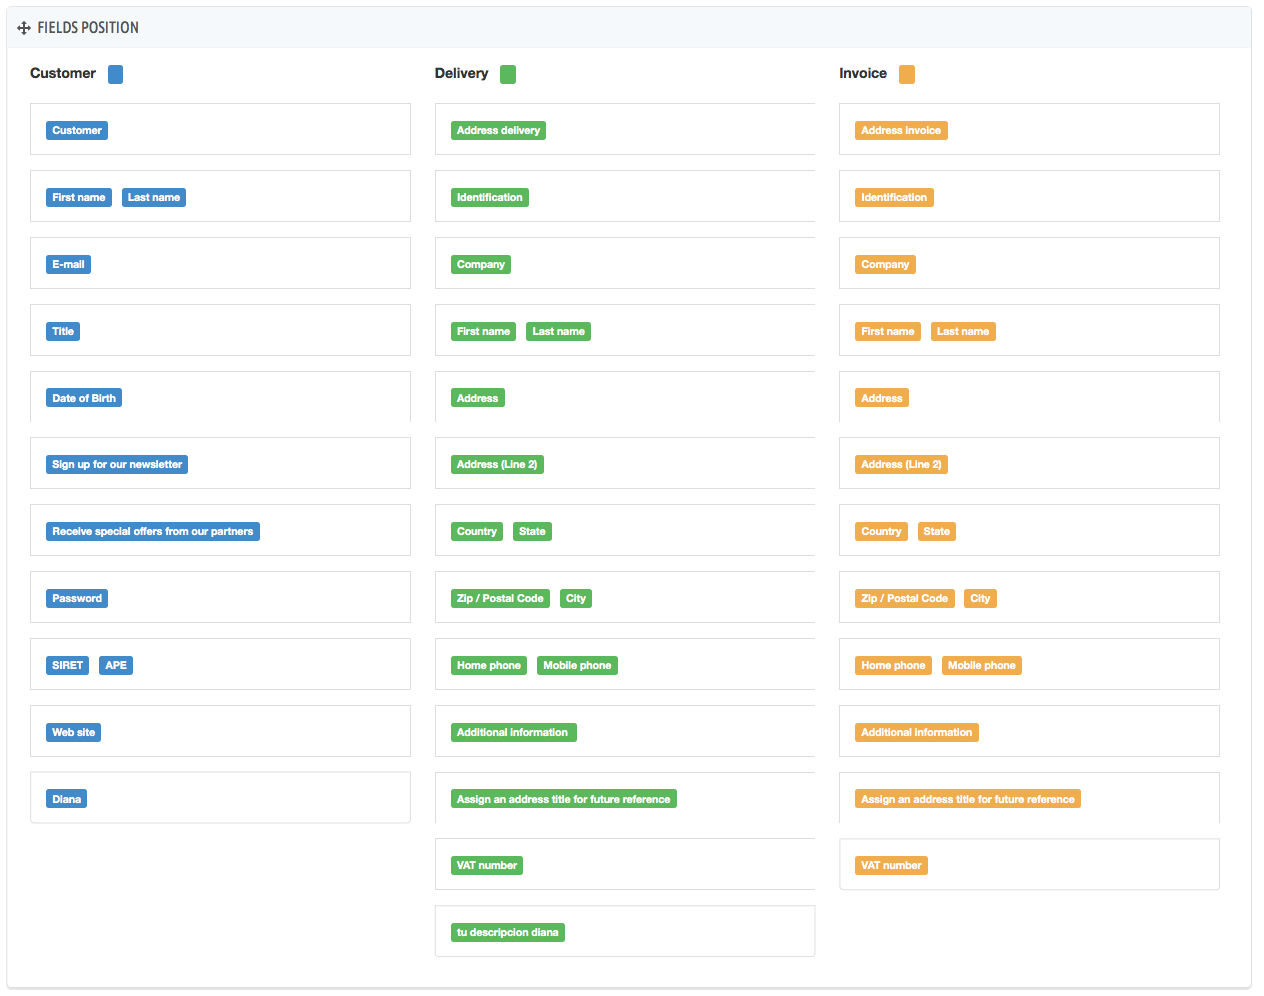Click the green Mobile phone tag
The height and width of the screenshot is (996, 1264).
[577, 666]
